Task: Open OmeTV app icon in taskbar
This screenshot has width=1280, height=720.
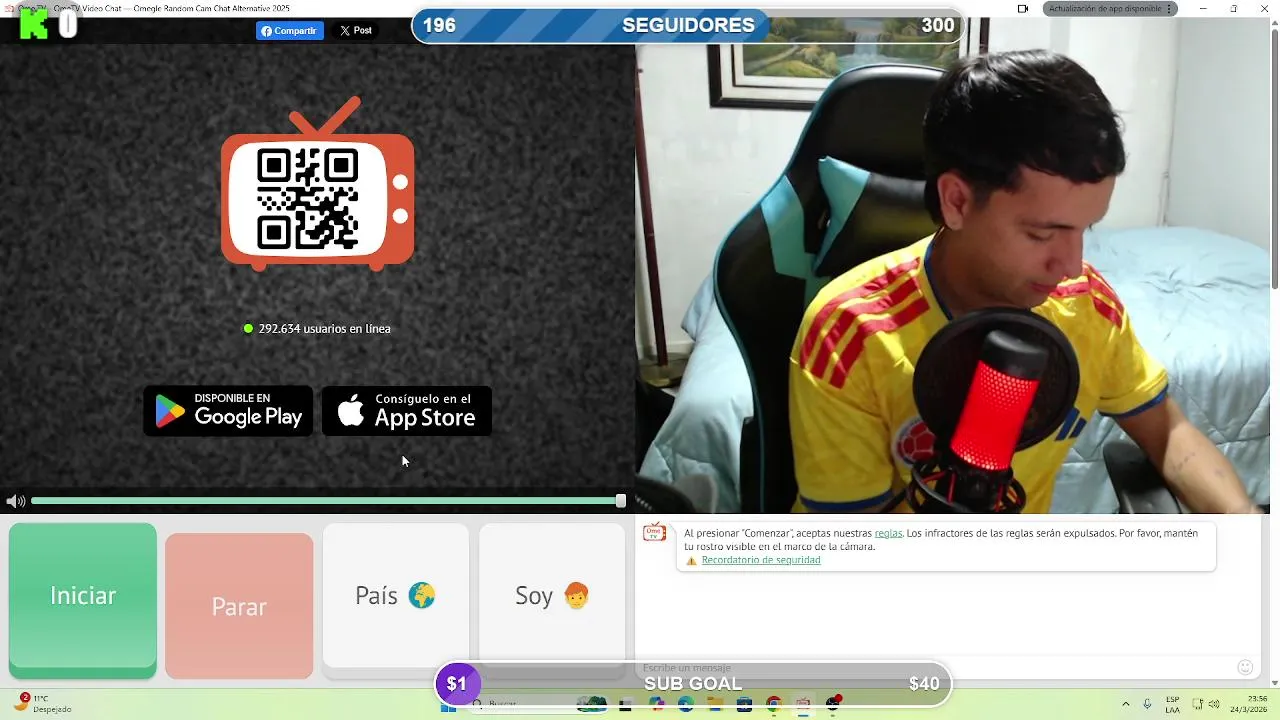Action: pyautogui.click(x=802, y=705)
